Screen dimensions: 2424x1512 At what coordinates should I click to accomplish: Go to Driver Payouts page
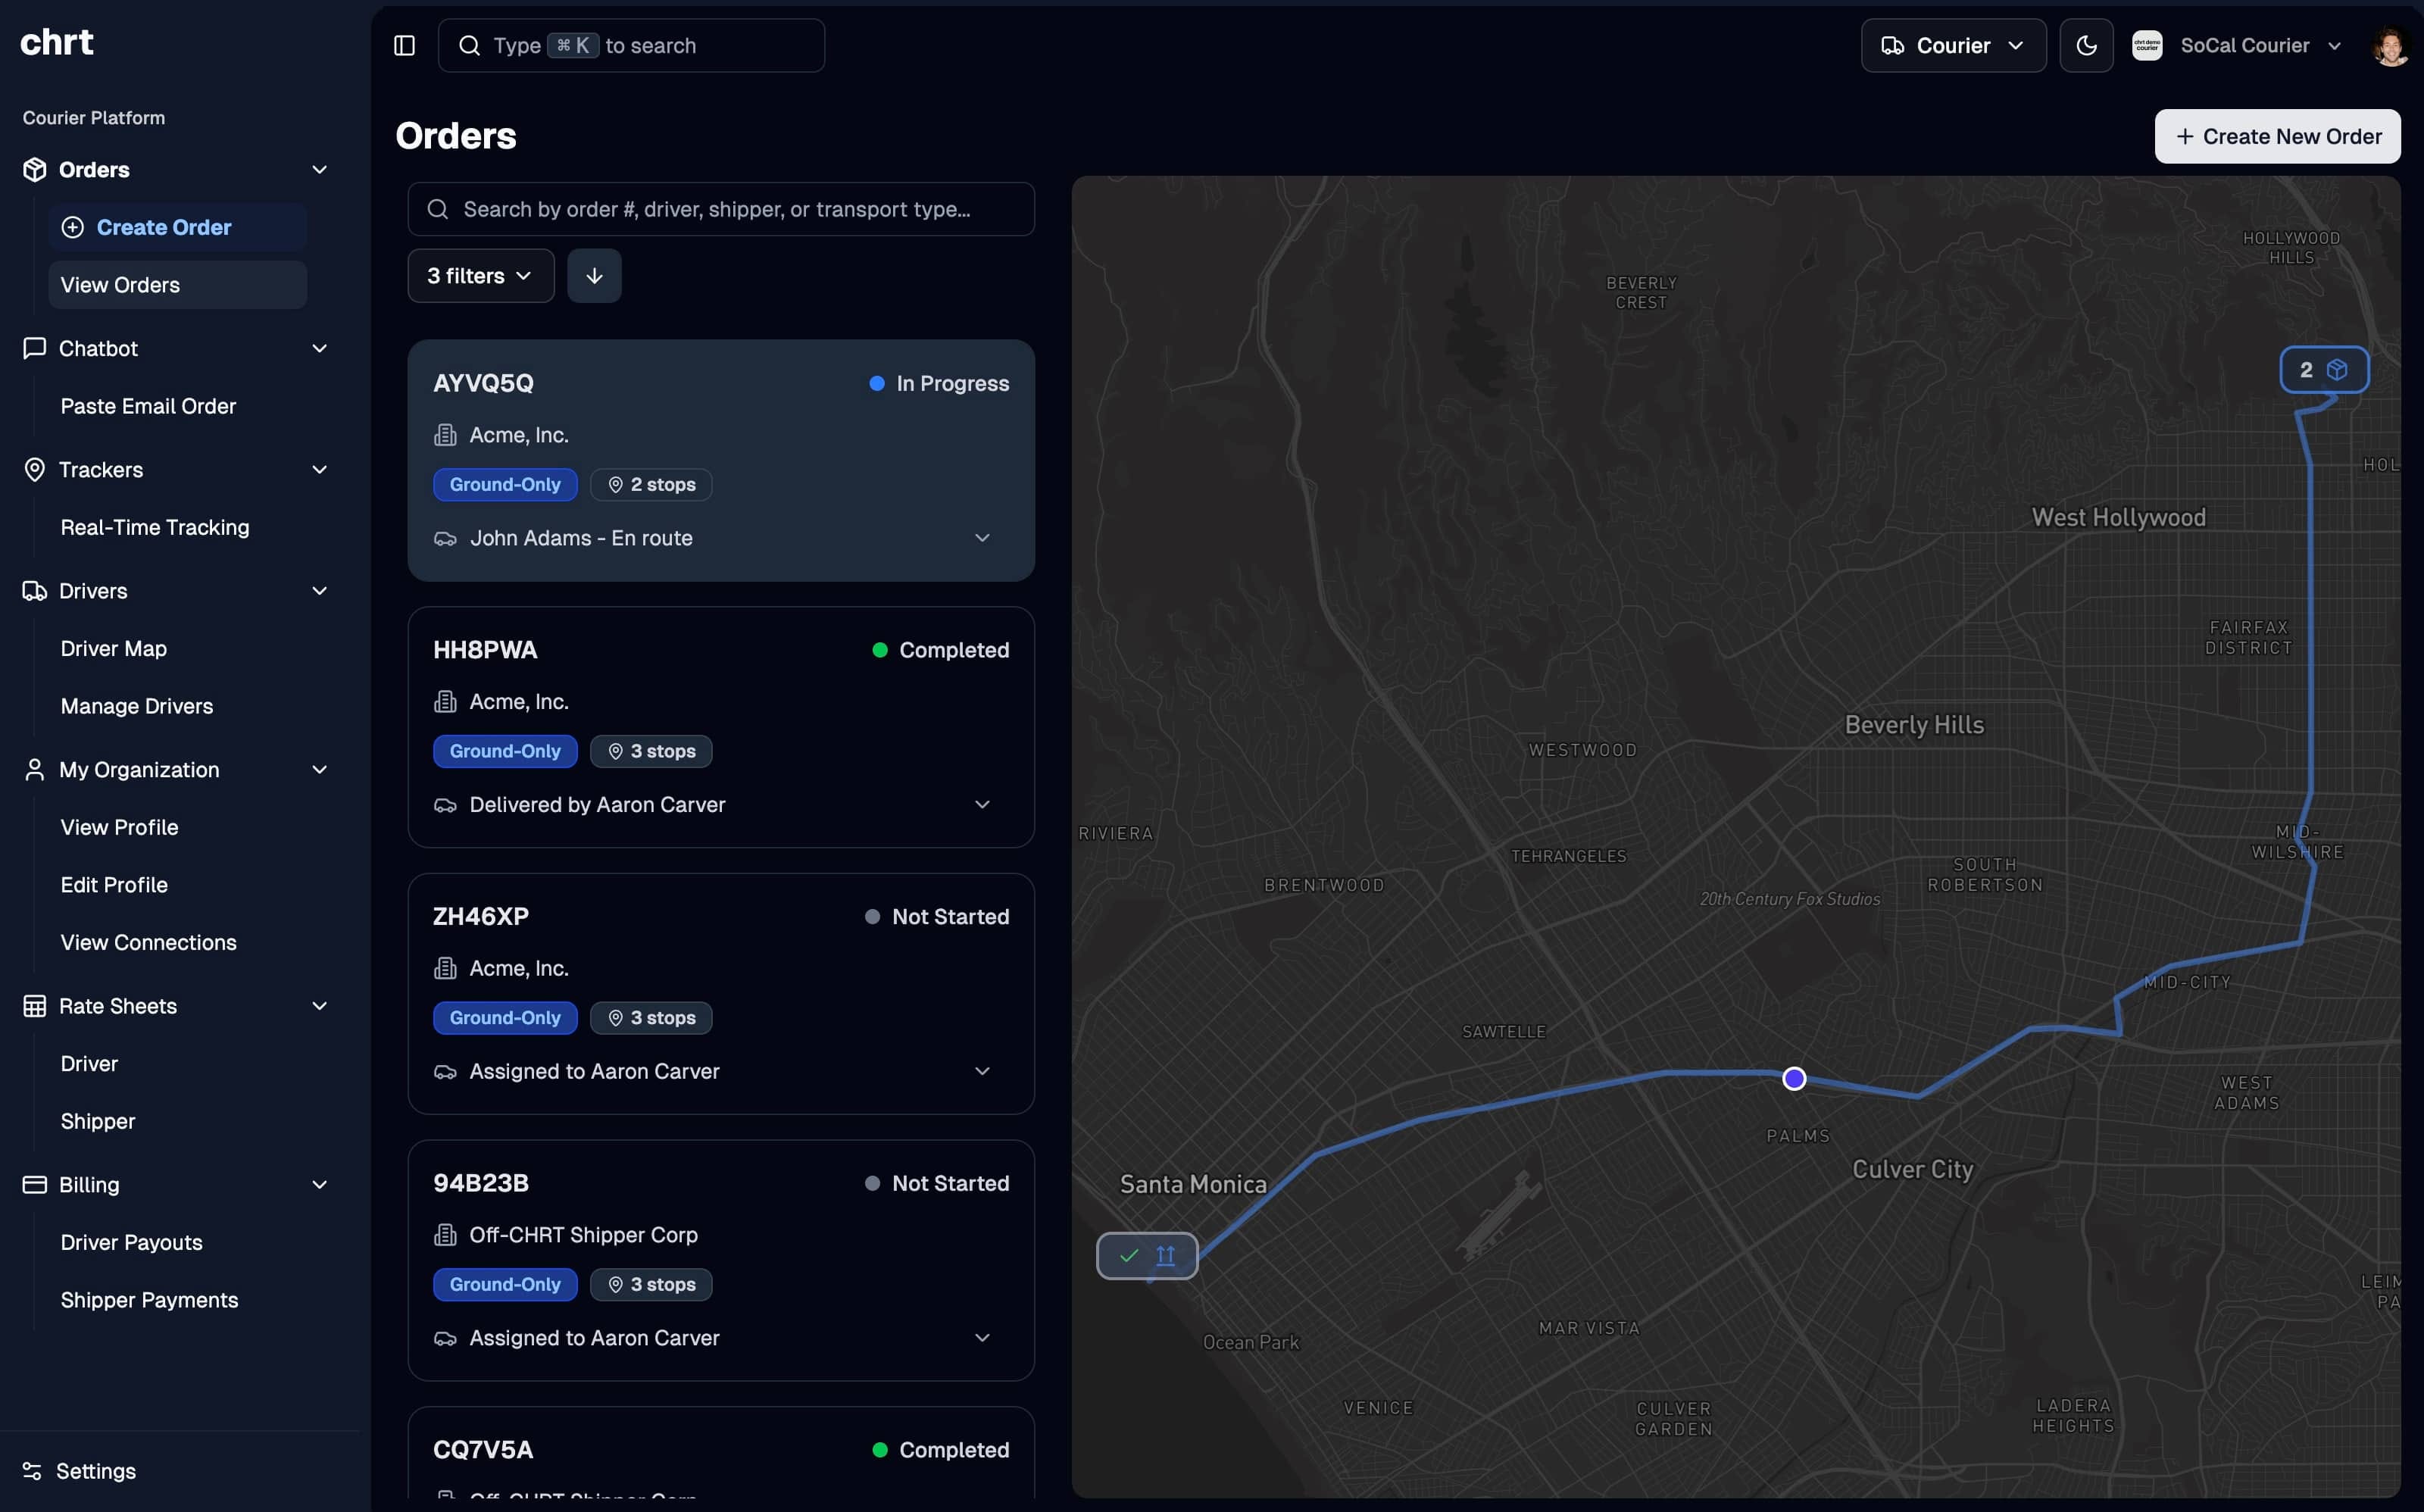(131, 1242)
